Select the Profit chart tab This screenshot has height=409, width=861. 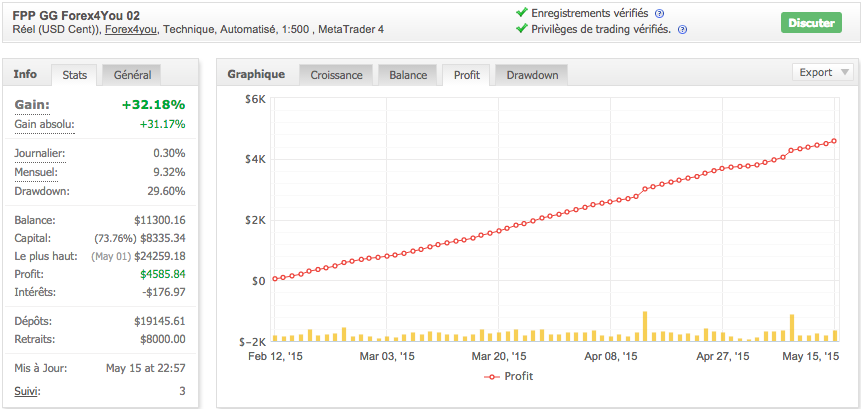point(466,75)
